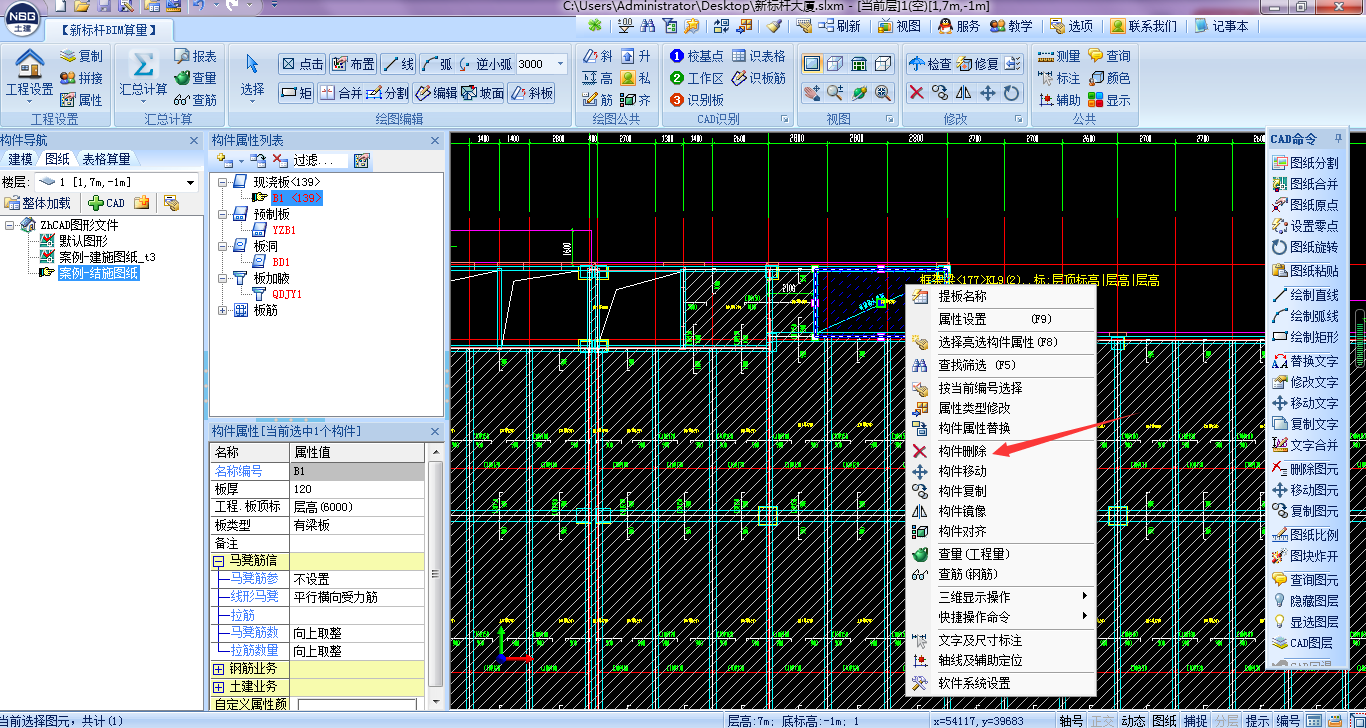Select the 斜板 drawing tool
The height and width of the screenshot is (728, 1366).
[x=531, y=93]
